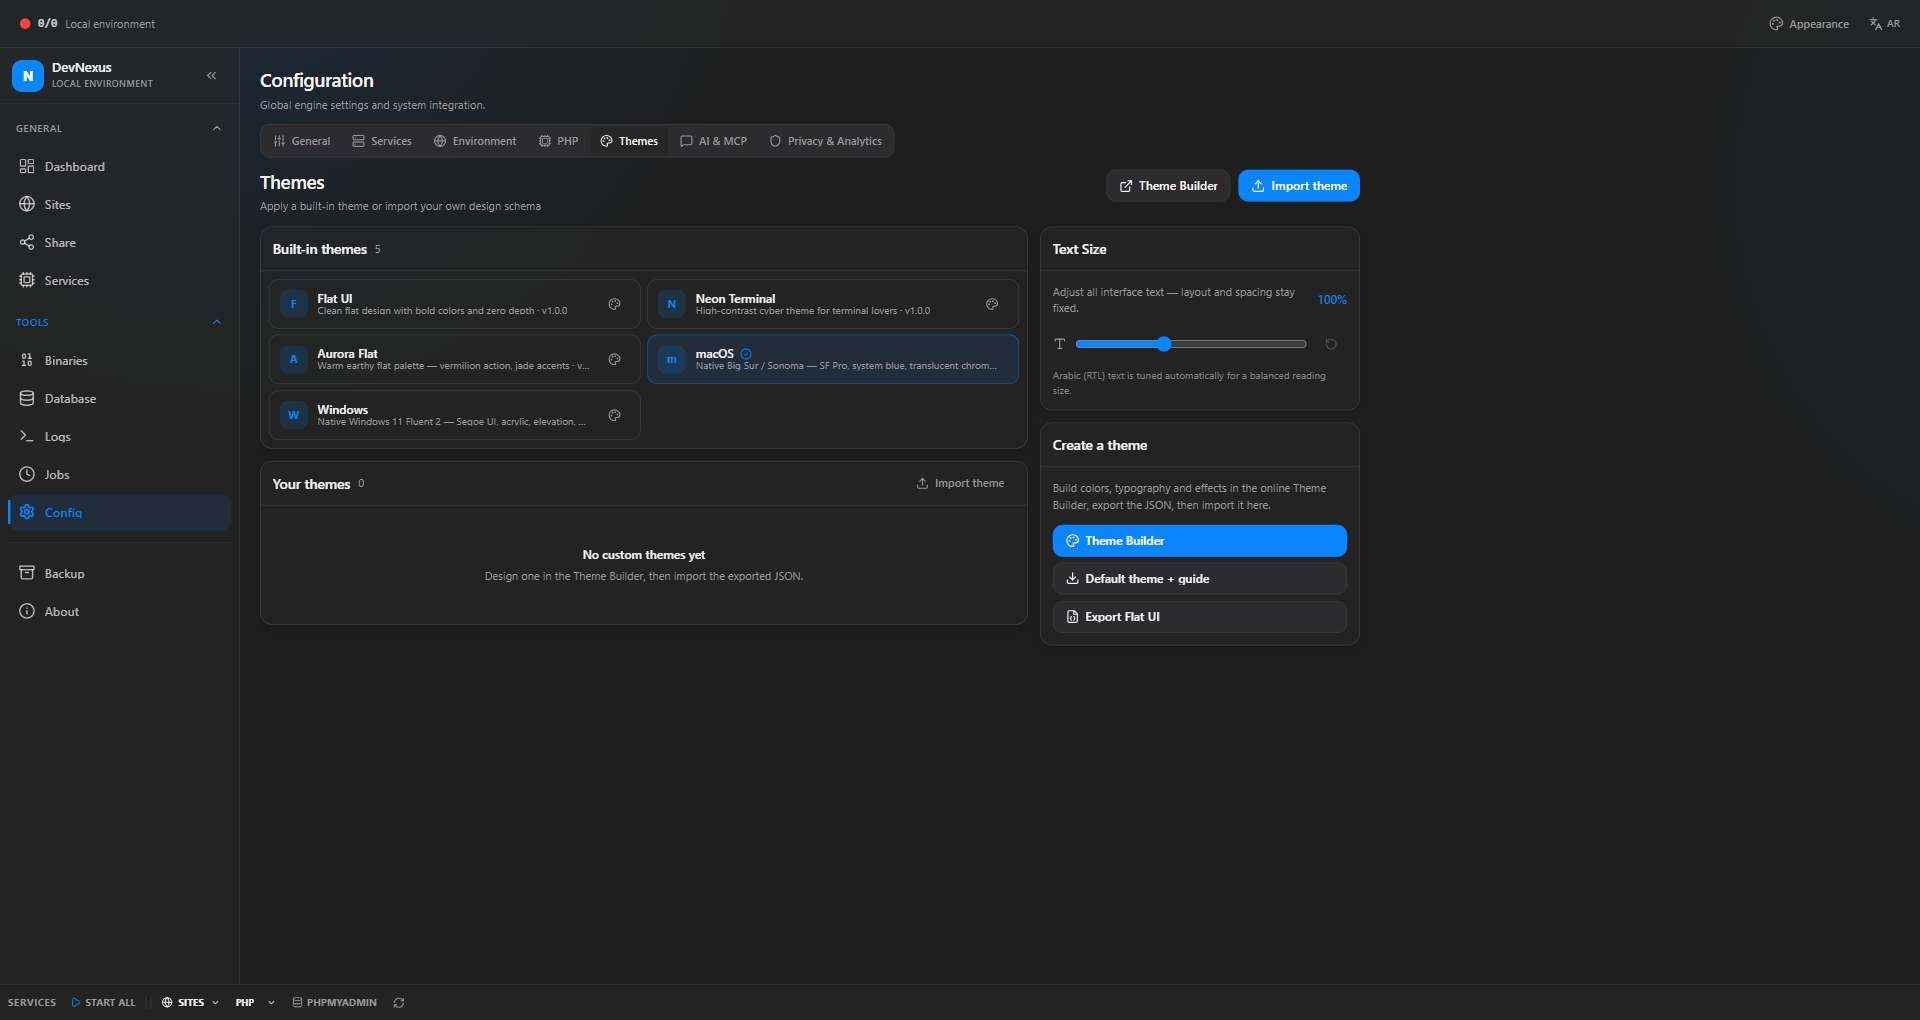Click the Text Size slider handle
1920x1020 pixels.
coord(1164,344)
